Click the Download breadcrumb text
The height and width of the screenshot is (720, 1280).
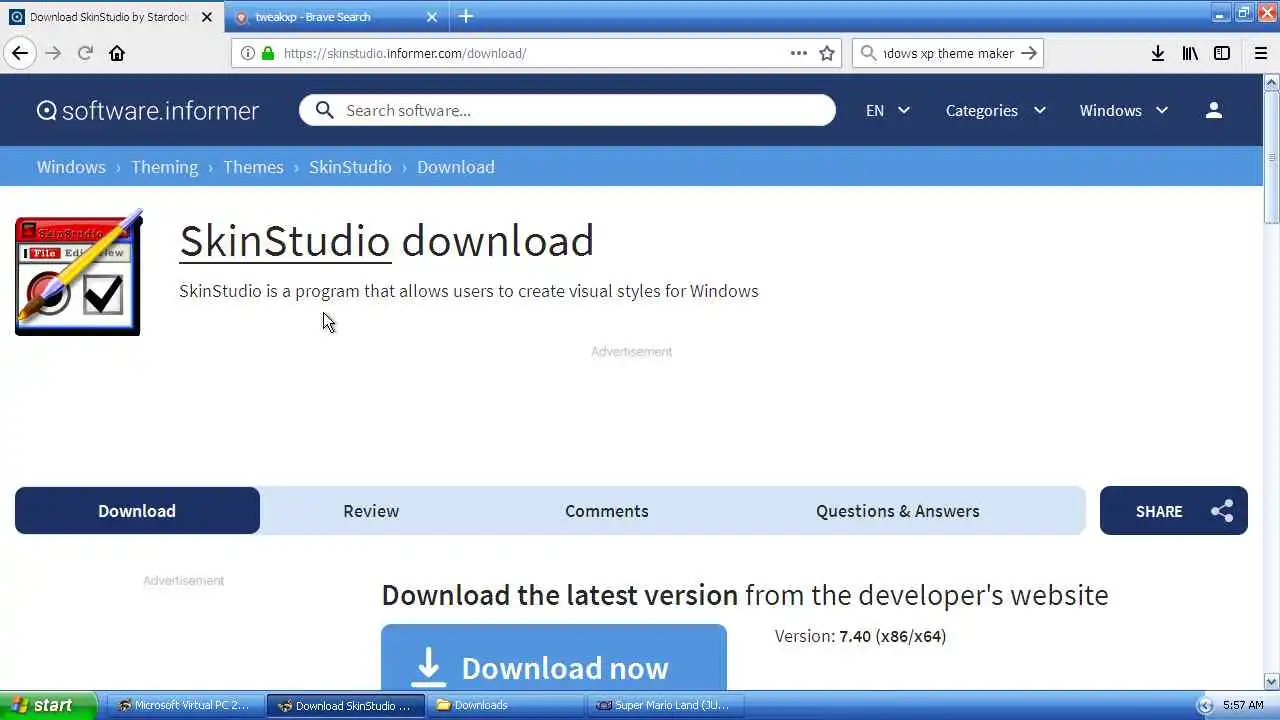click(456, 167)
